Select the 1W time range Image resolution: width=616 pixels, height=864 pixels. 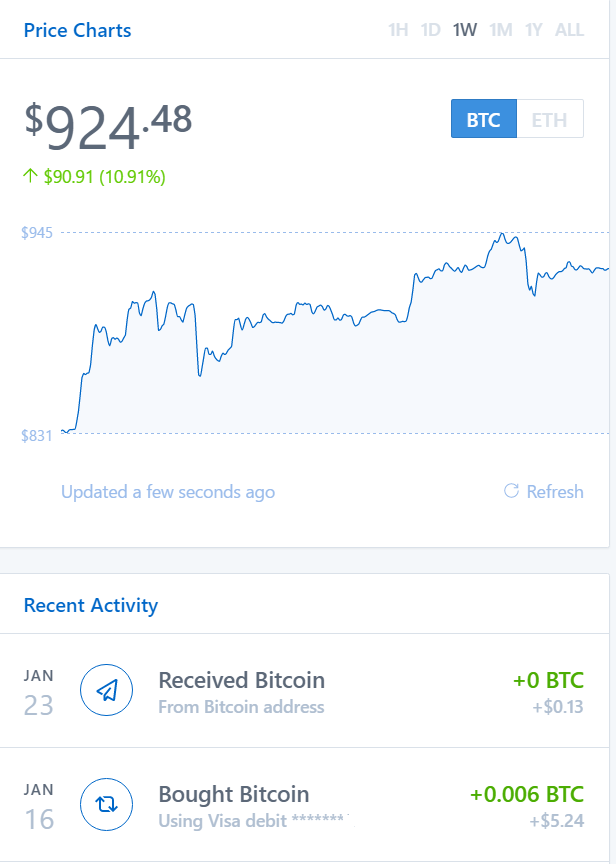click(464, 30)
